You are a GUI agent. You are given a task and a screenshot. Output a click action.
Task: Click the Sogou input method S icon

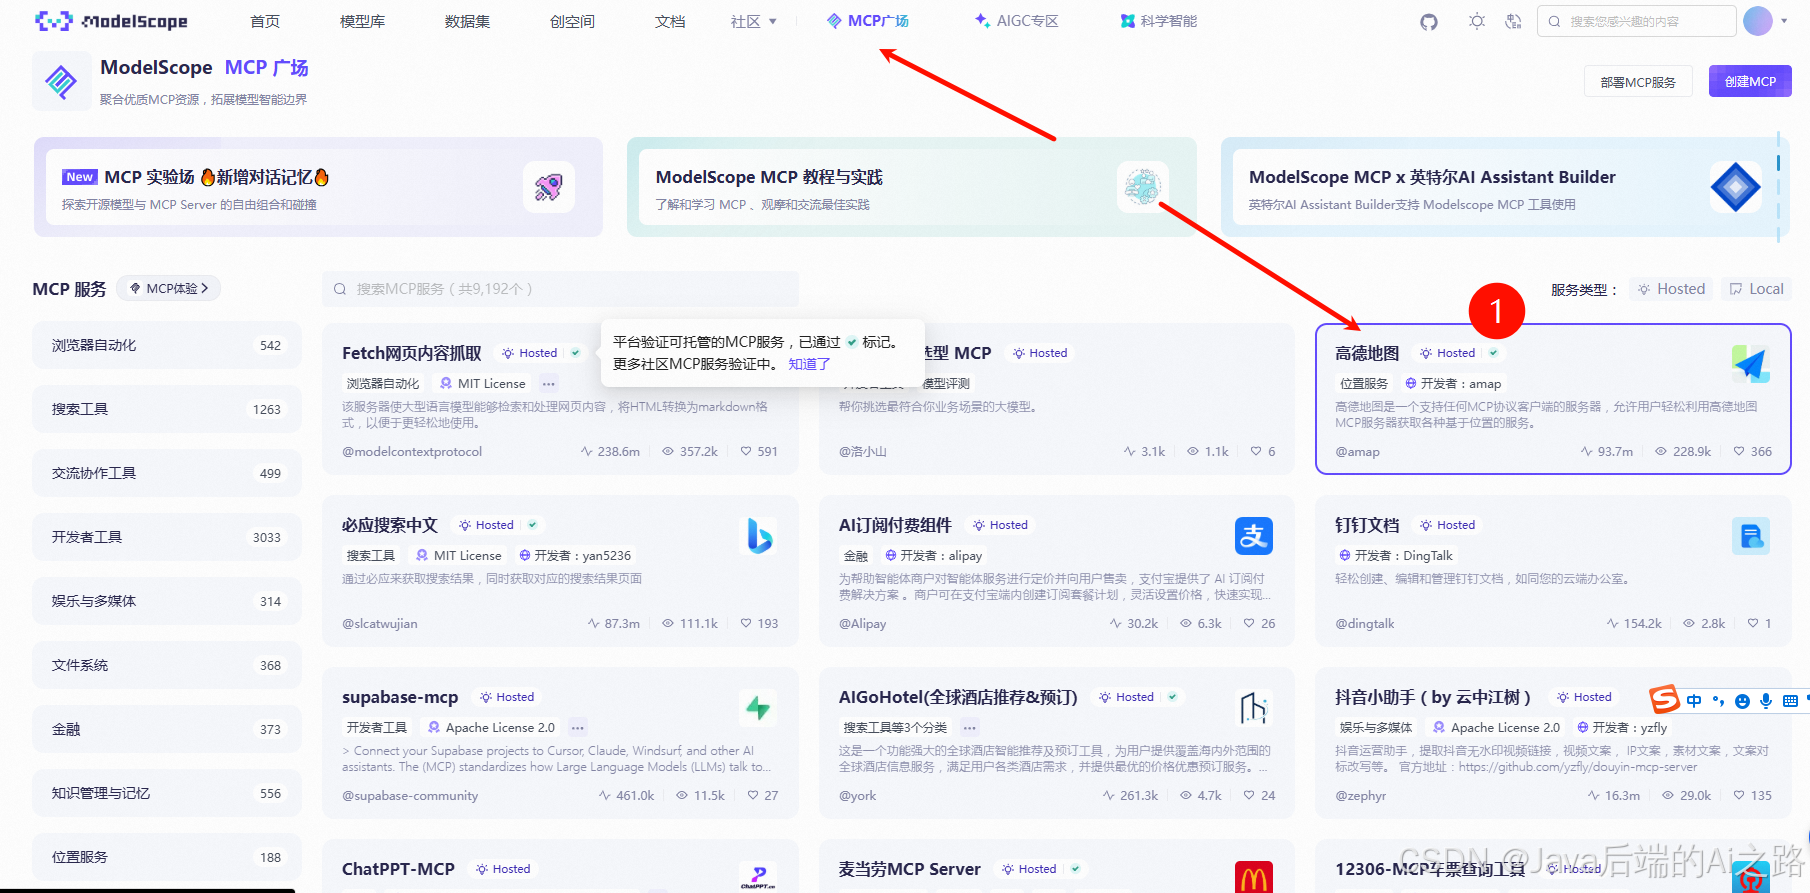[x=1664, y=699]
